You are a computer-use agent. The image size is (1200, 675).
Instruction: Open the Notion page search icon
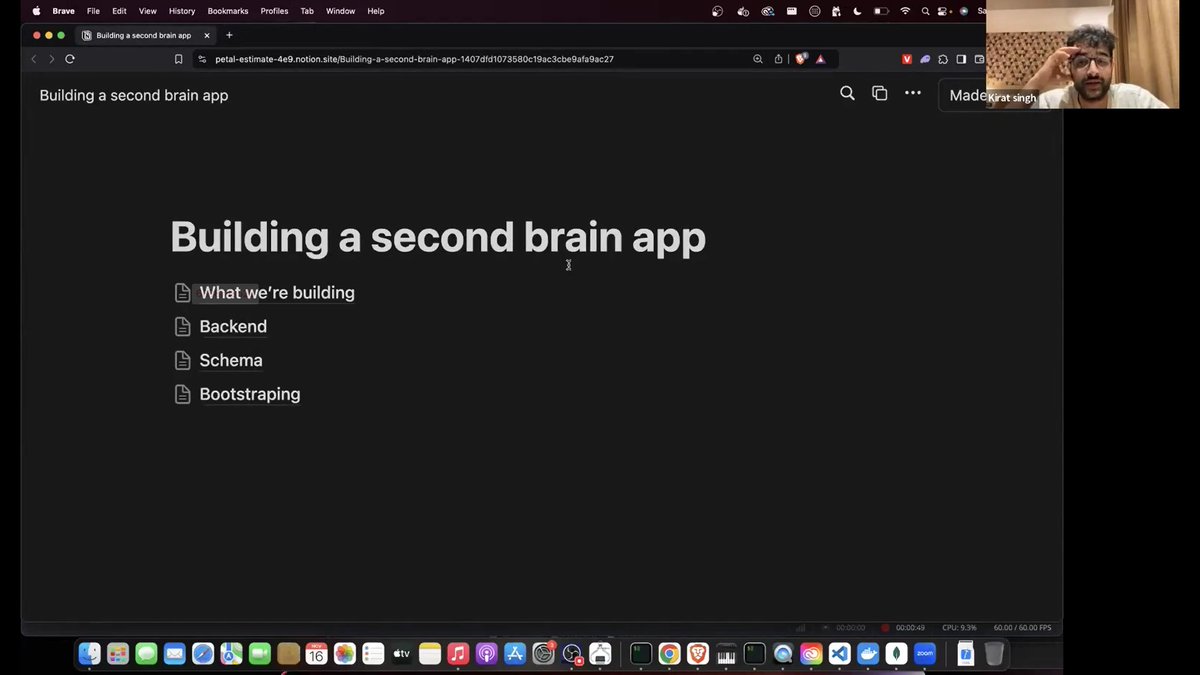tap(847, 93)
